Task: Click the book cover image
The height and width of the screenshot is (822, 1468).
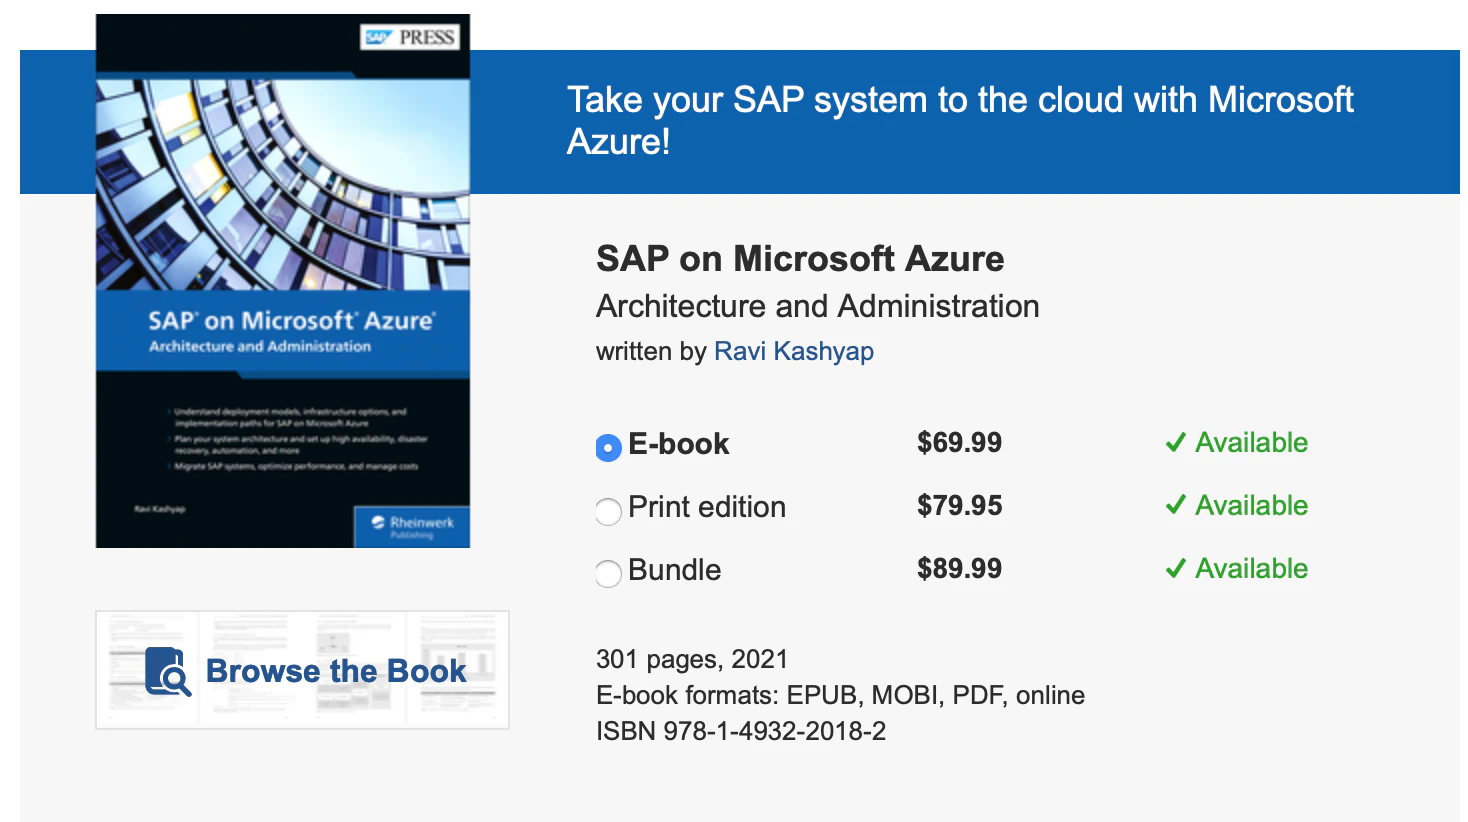Action: tap(283, 281)
